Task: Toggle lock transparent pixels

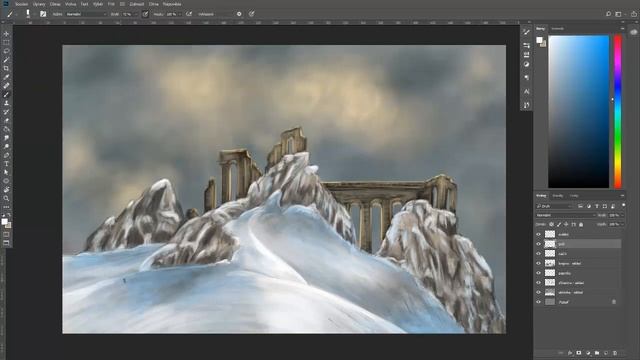Action: click(551, 224)
